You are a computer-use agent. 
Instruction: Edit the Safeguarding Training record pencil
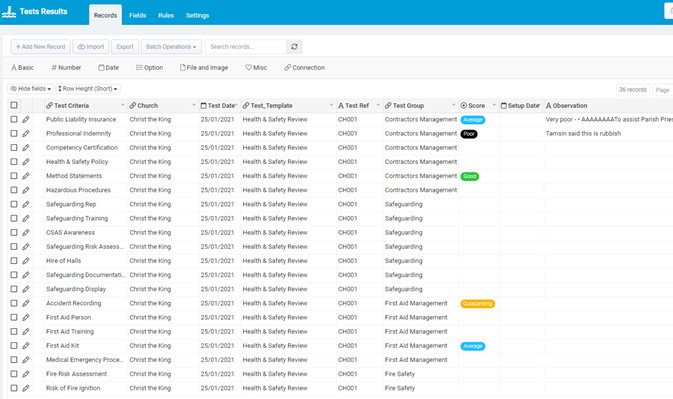pos(26,218)
